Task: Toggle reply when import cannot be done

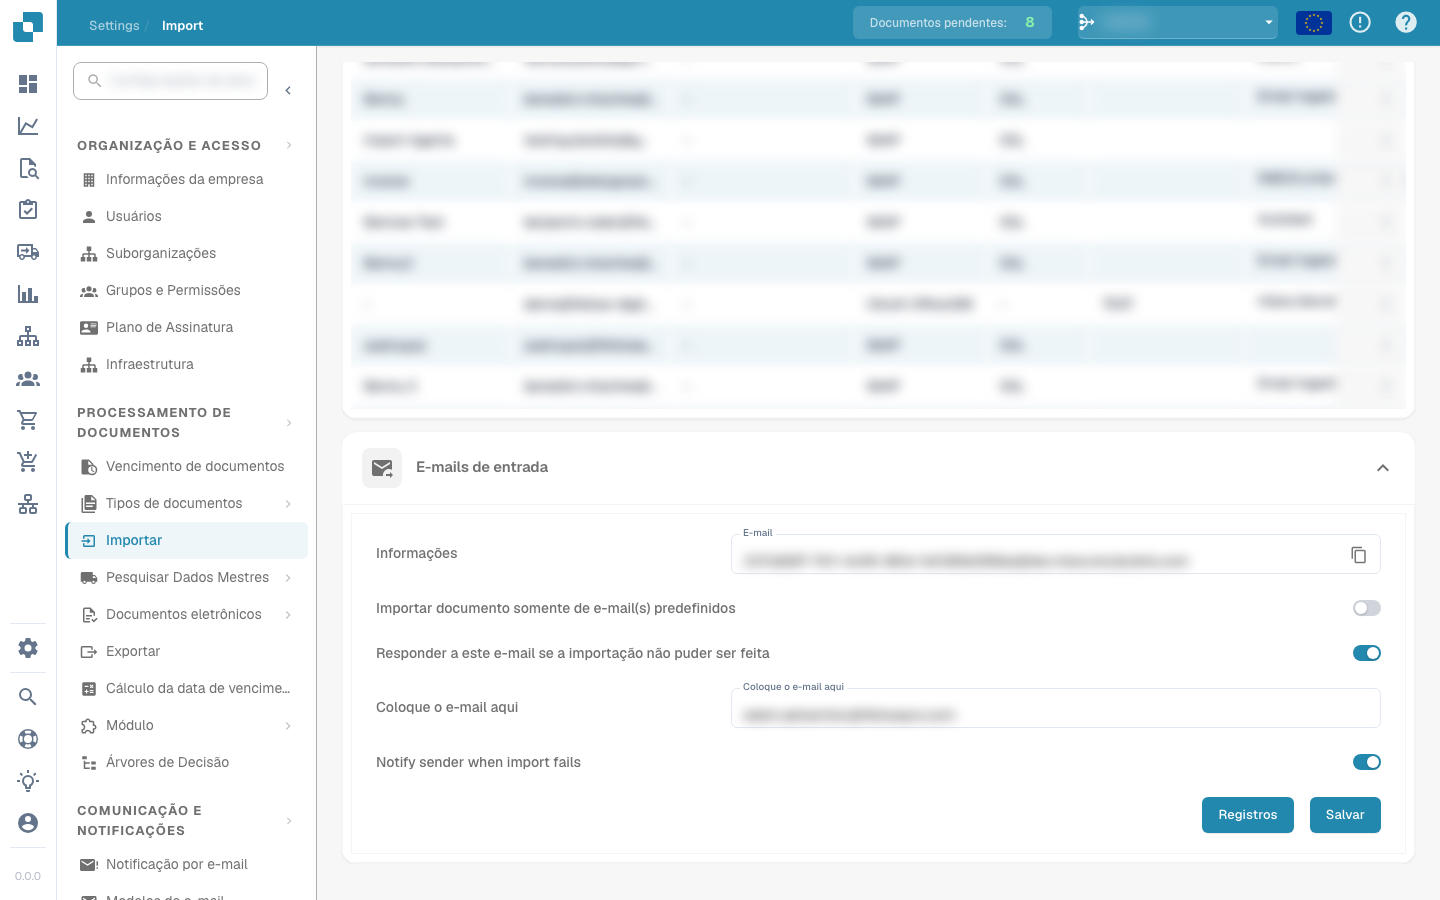Action: pos(1367,653)
